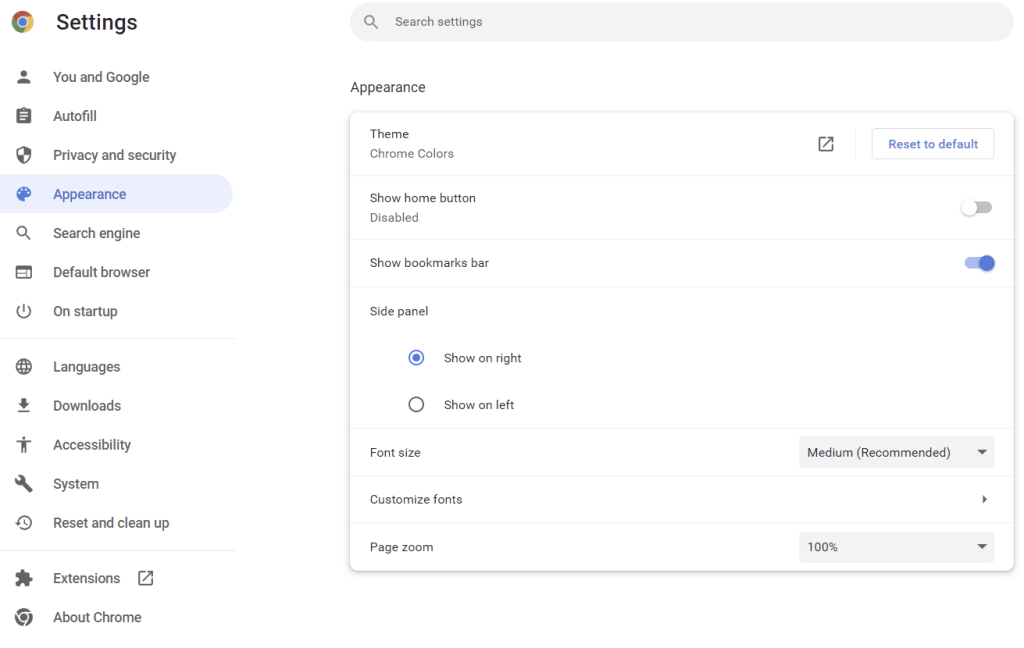Open theme external link icon
Screen dimensions: 1024x648
click(x=826, y=144)
